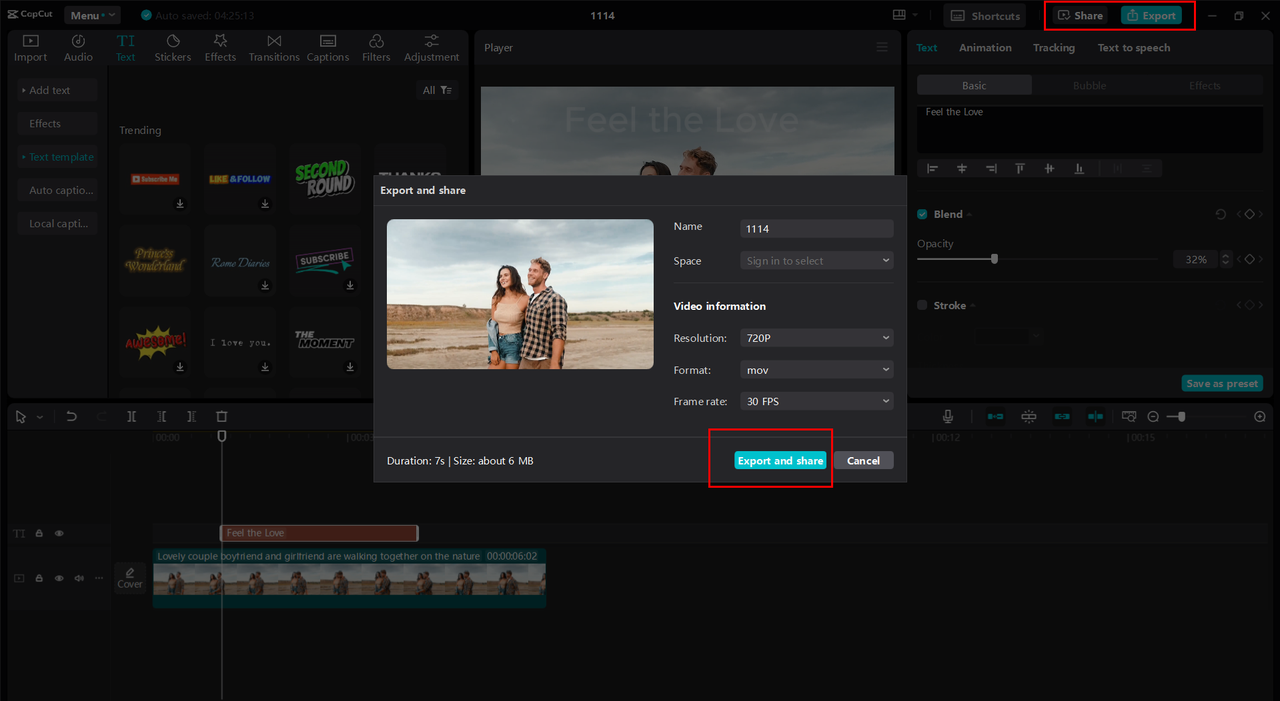This screenshot has width=1280, height=701.
Task: Click the Name field containing 1114
Action: (816, 229)
